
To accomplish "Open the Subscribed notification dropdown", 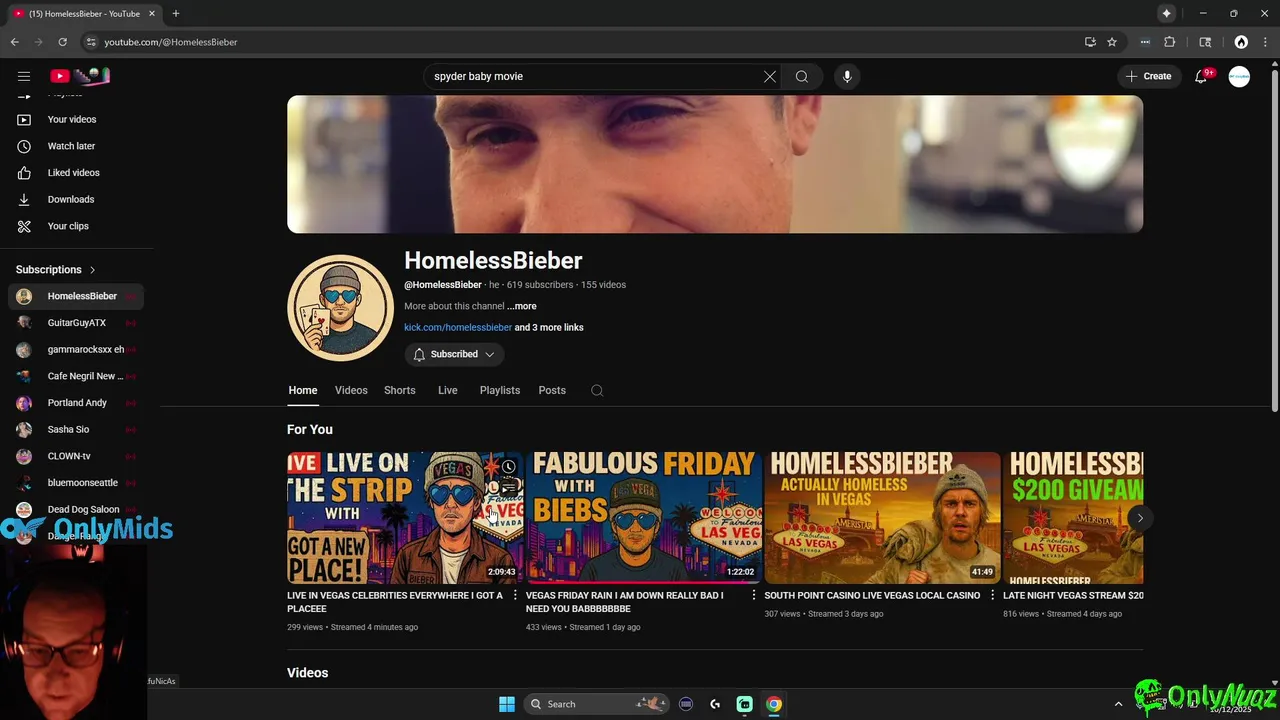I will (454, 354).
